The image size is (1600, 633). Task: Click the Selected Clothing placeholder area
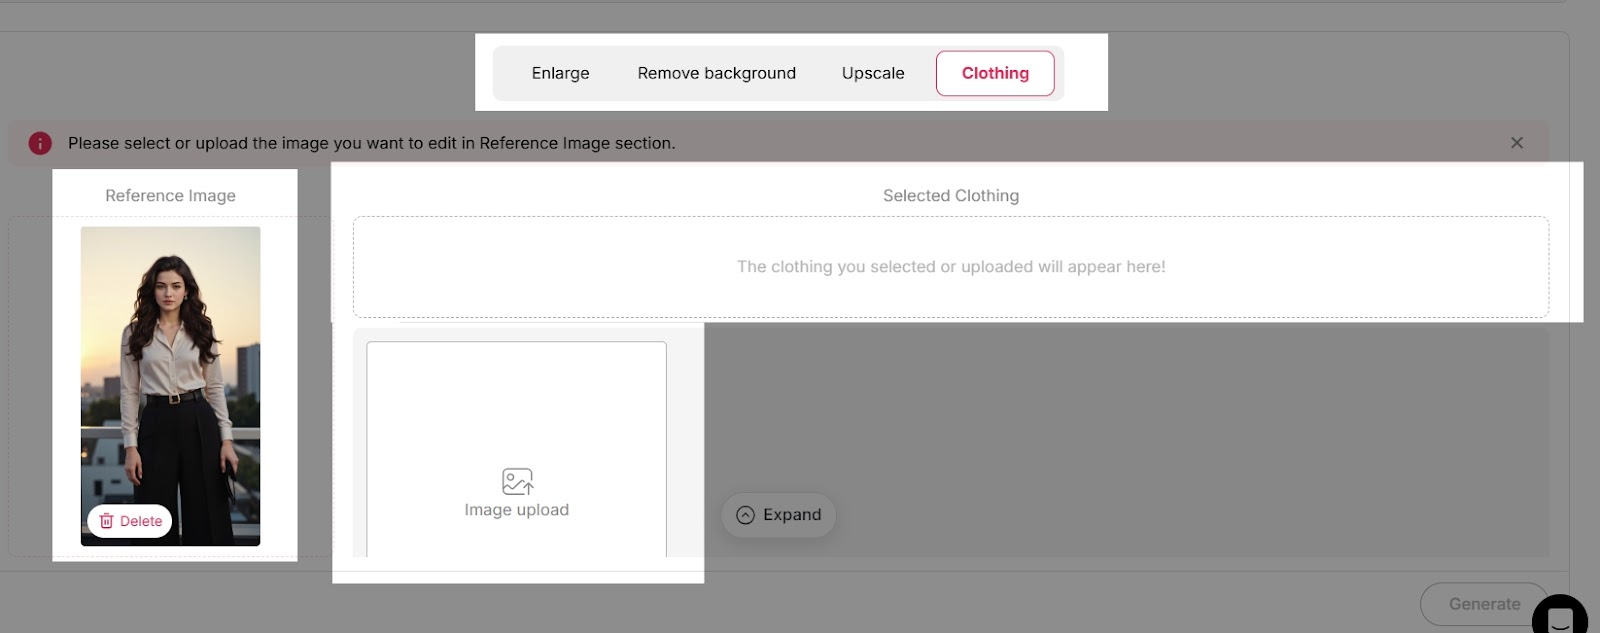pos(951,267)
